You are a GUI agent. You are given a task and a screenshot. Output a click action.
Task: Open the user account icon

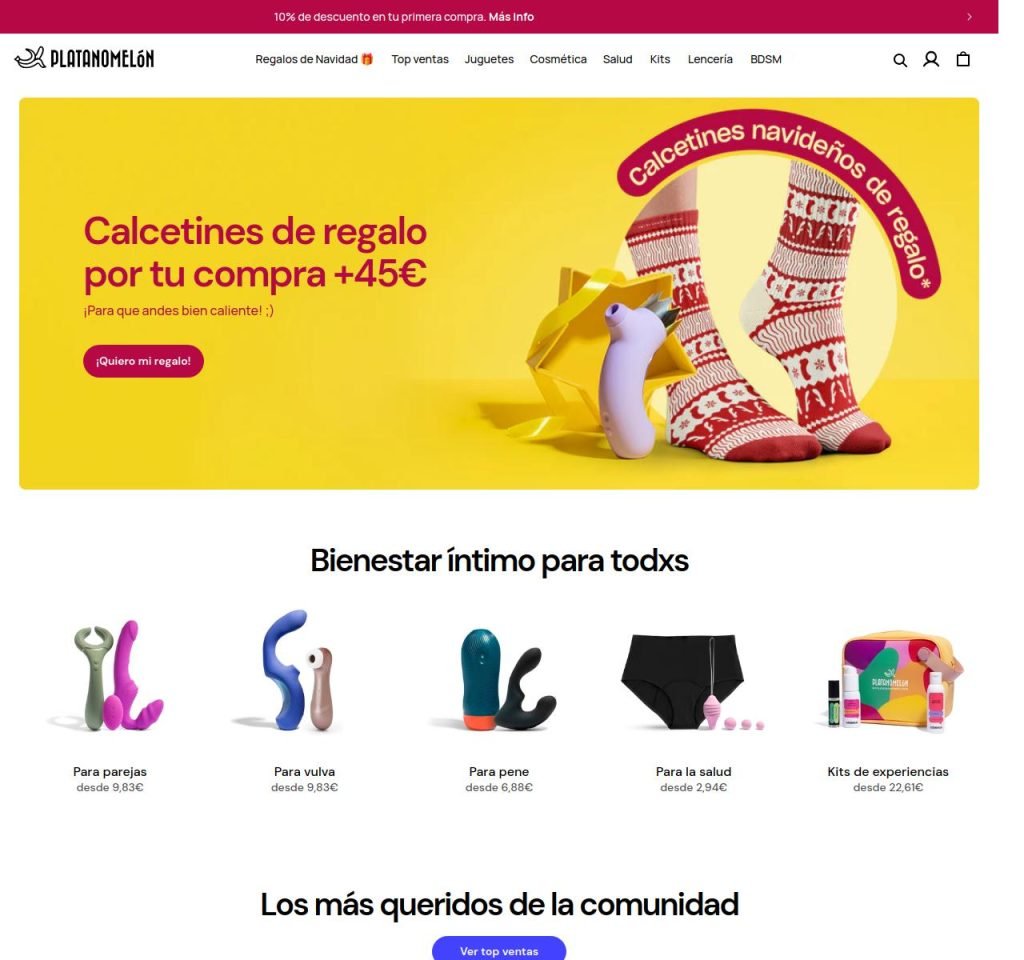pos(931,59)
